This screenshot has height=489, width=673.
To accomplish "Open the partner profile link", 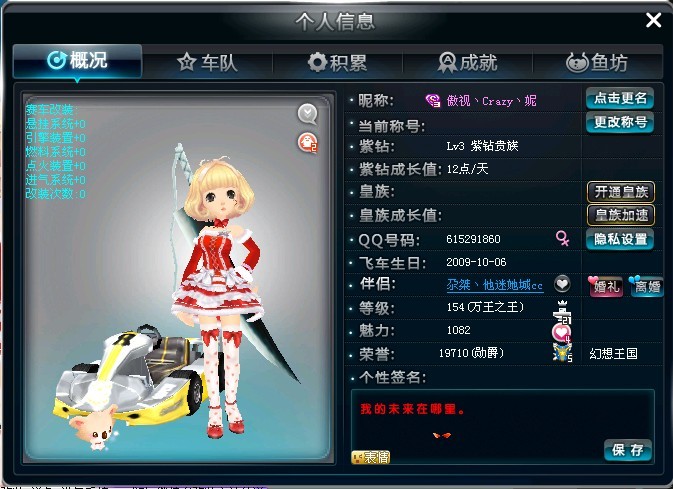I will click(495, 285).
